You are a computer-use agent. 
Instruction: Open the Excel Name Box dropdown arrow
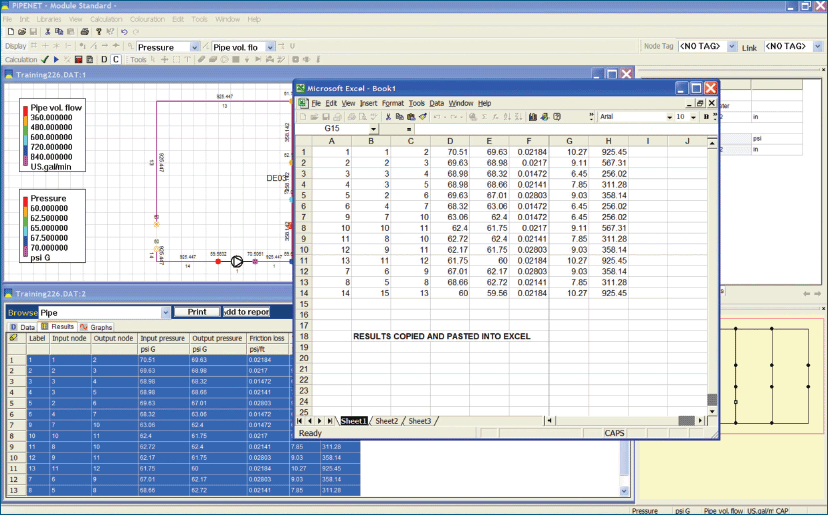point(373,129)
